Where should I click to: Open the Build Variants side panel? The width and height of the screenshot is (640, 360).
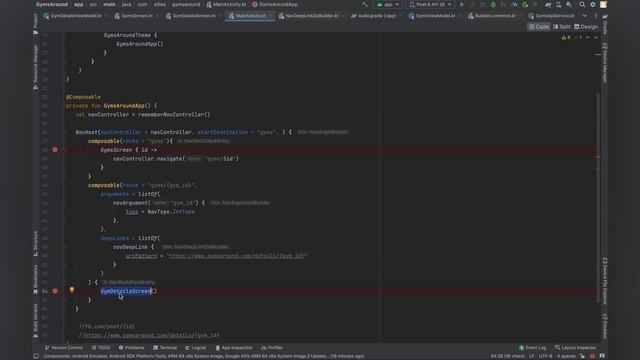tap(36, 321)
